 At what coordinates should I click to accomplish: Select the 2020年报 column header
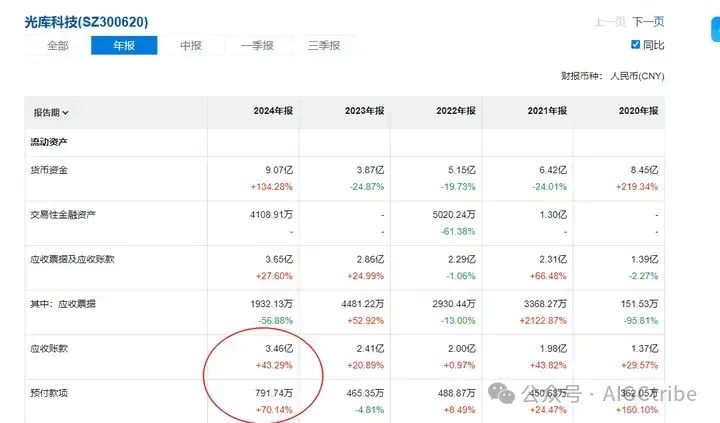coord(639,111)
